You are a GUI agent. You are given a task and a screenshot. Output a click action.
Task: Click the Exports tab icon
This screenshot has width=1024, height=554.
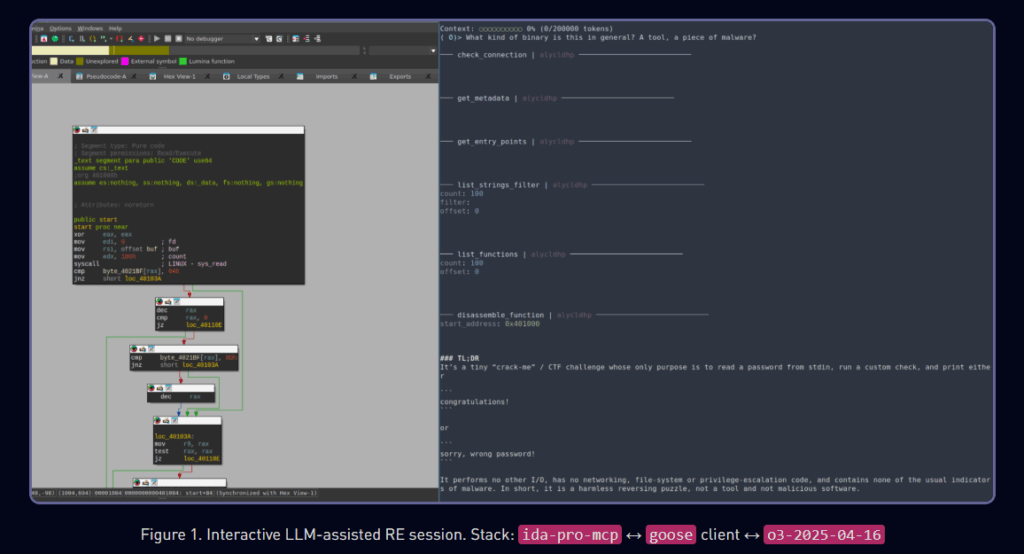(373, 76)
